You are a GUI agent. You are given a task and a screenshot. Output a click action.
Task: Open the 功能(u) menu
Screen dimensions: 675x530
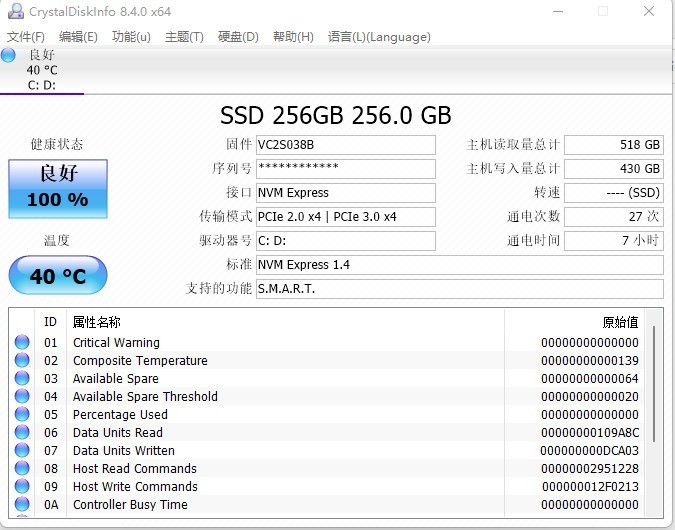click(131, 37)
